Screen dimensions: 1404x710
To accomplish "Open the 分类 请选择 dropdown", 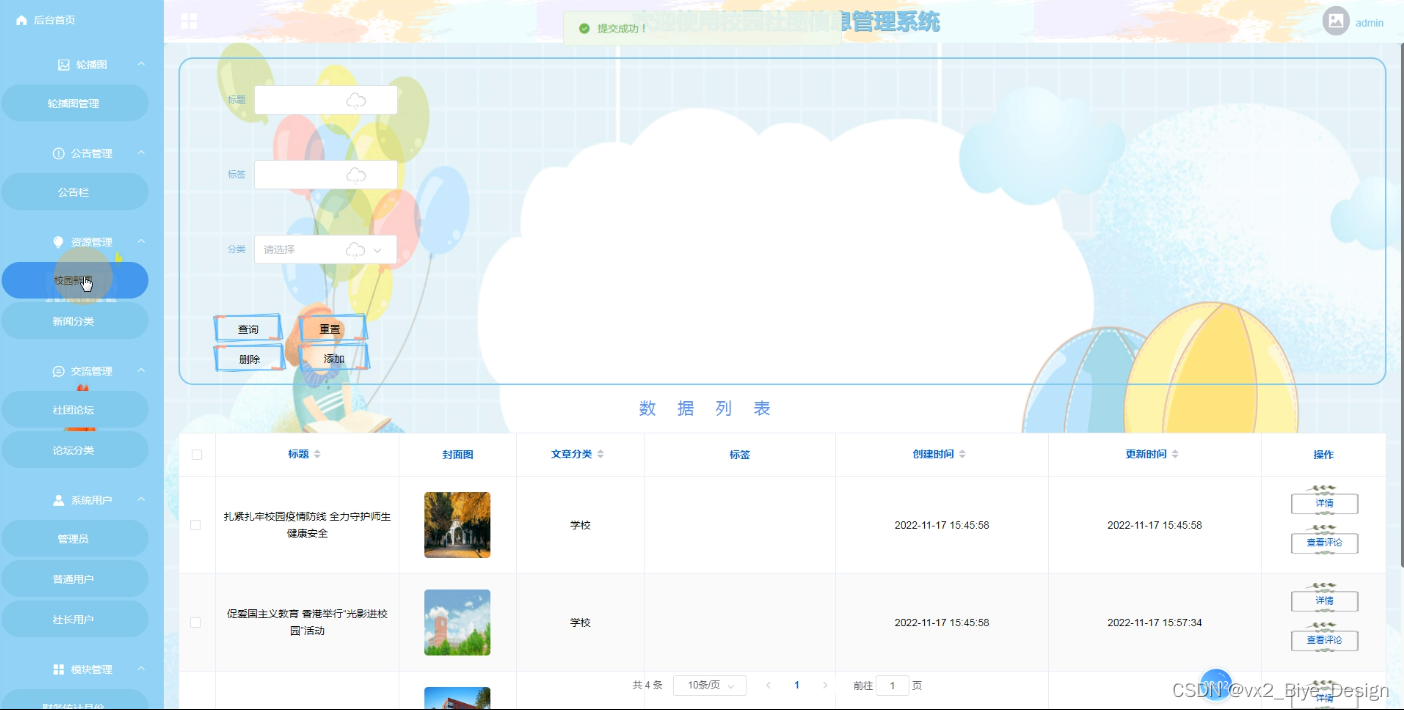I will 325,249.
